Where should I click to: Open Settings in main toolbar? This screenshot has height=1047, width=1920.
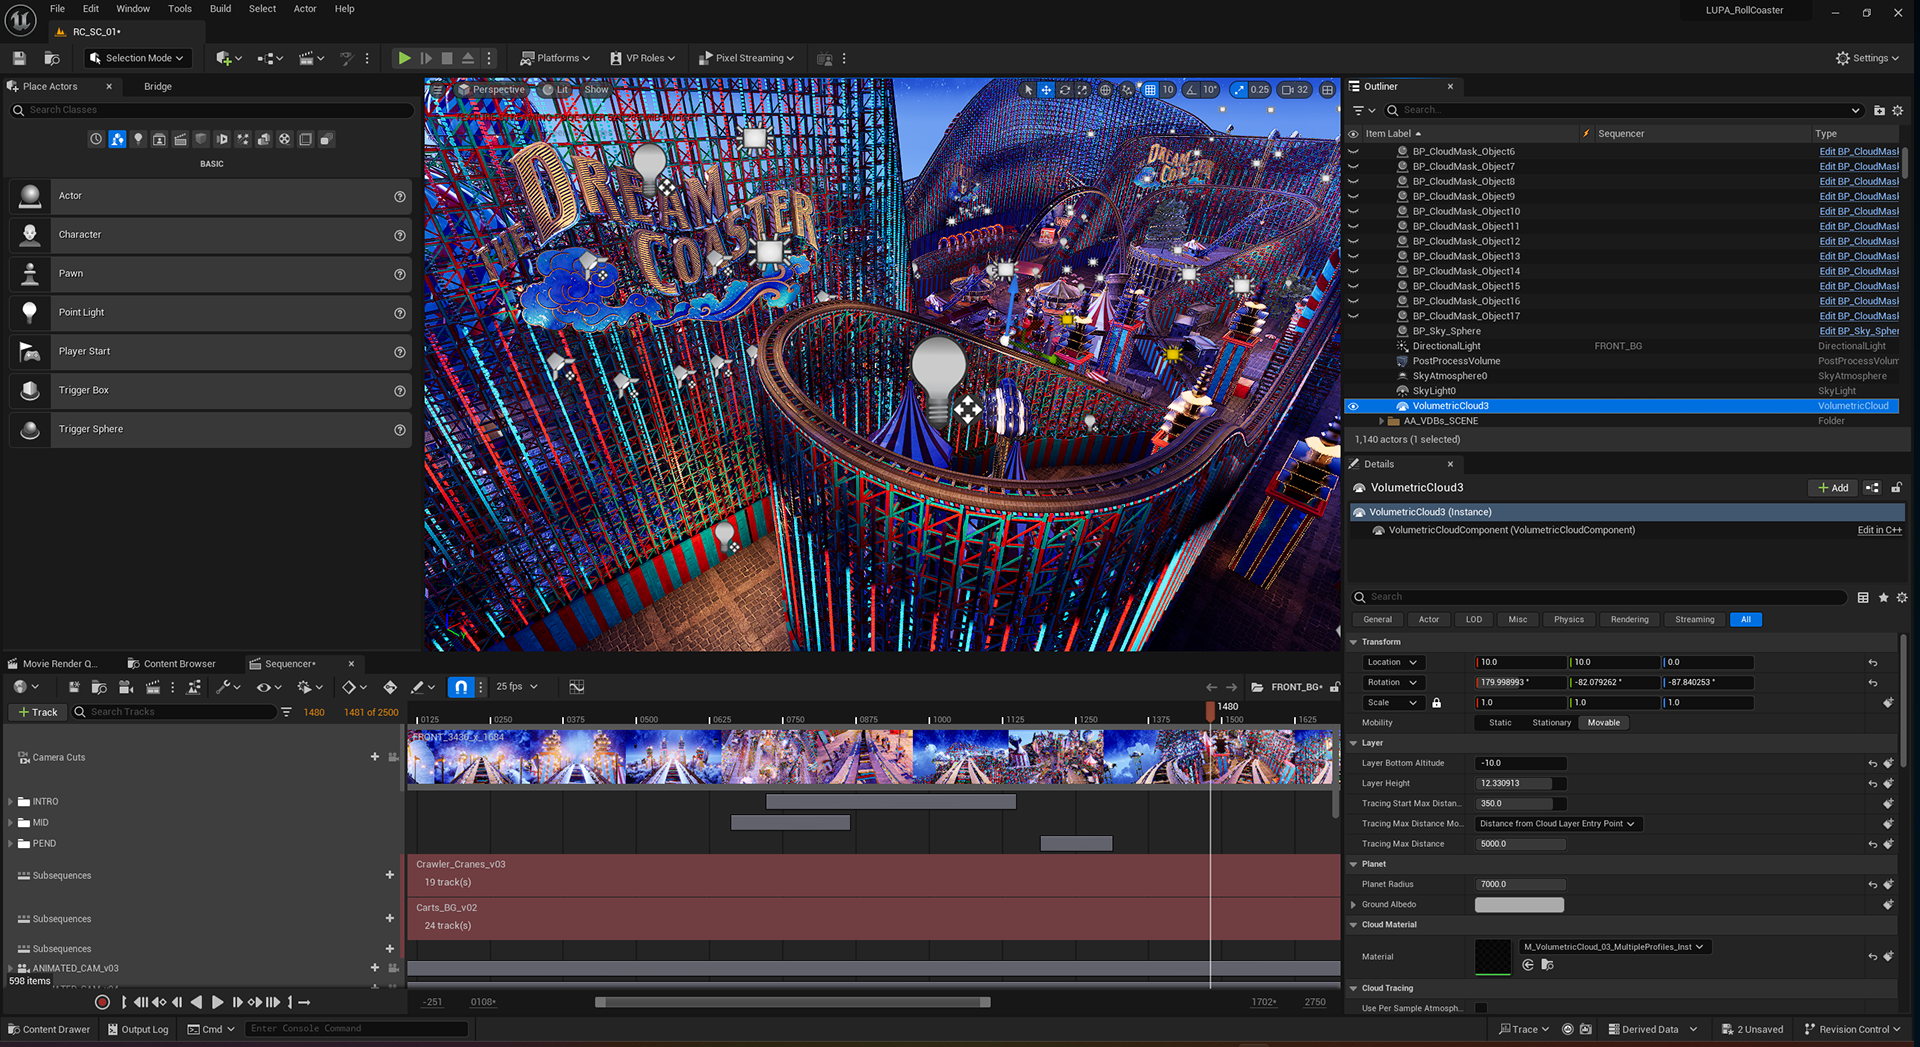1867,58
